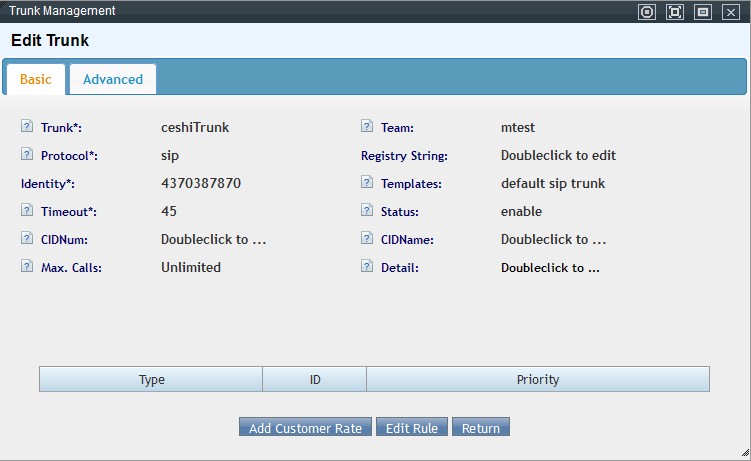Click the enable Status value
751x461 pixels.
click(521, 212)
